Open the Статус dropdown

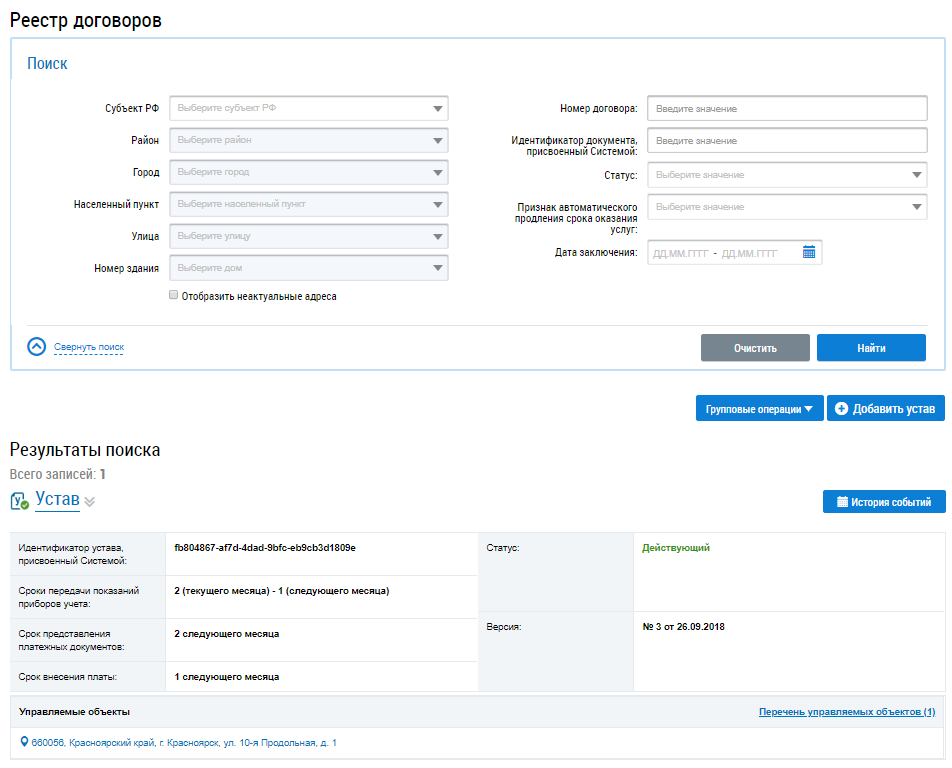[x=787, y=175]
